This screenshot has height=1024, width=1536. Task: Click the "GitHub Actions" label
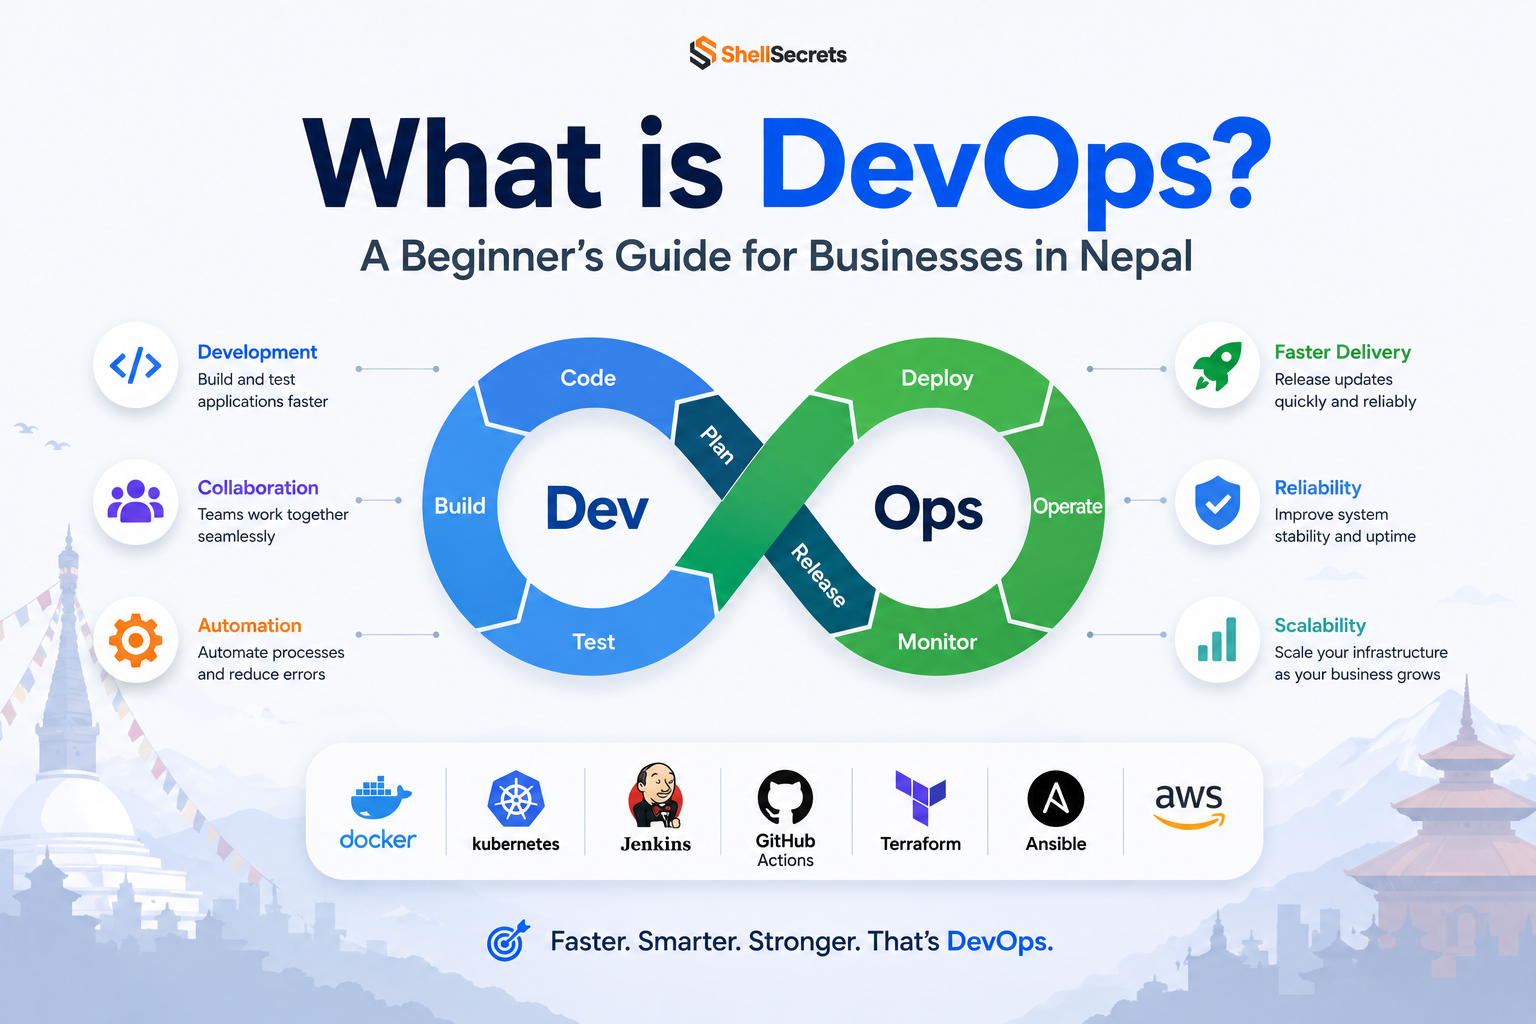coord(785,850)
